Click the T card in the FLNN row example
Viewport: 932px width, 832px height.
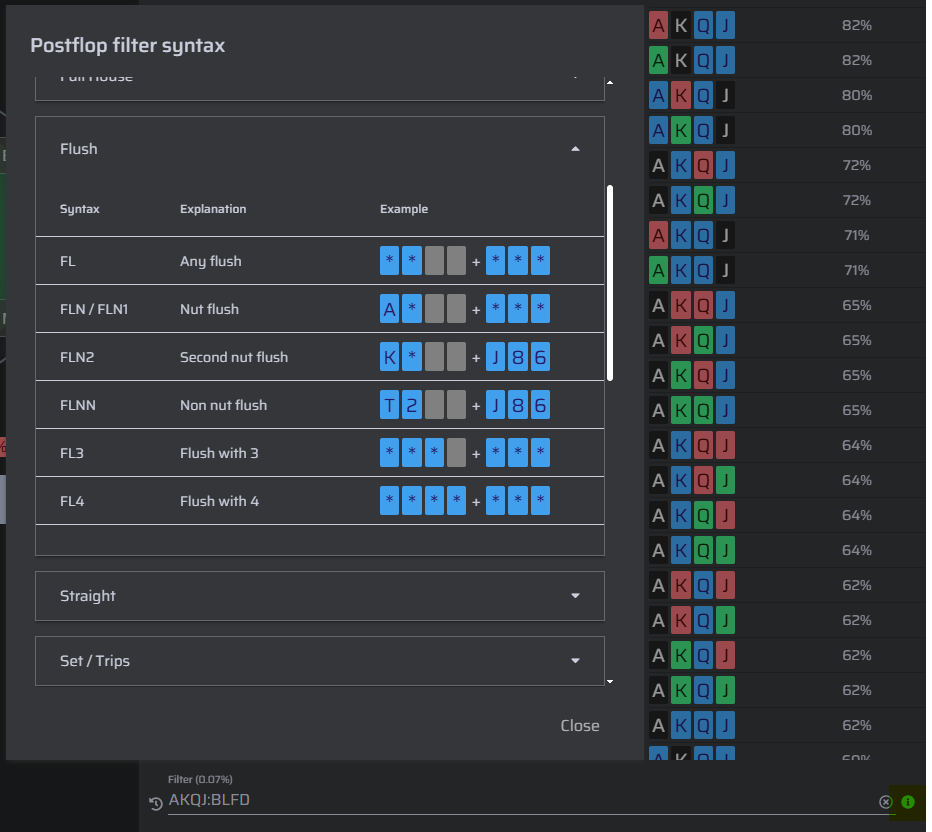pyautogui.click(x=389, y=405)
